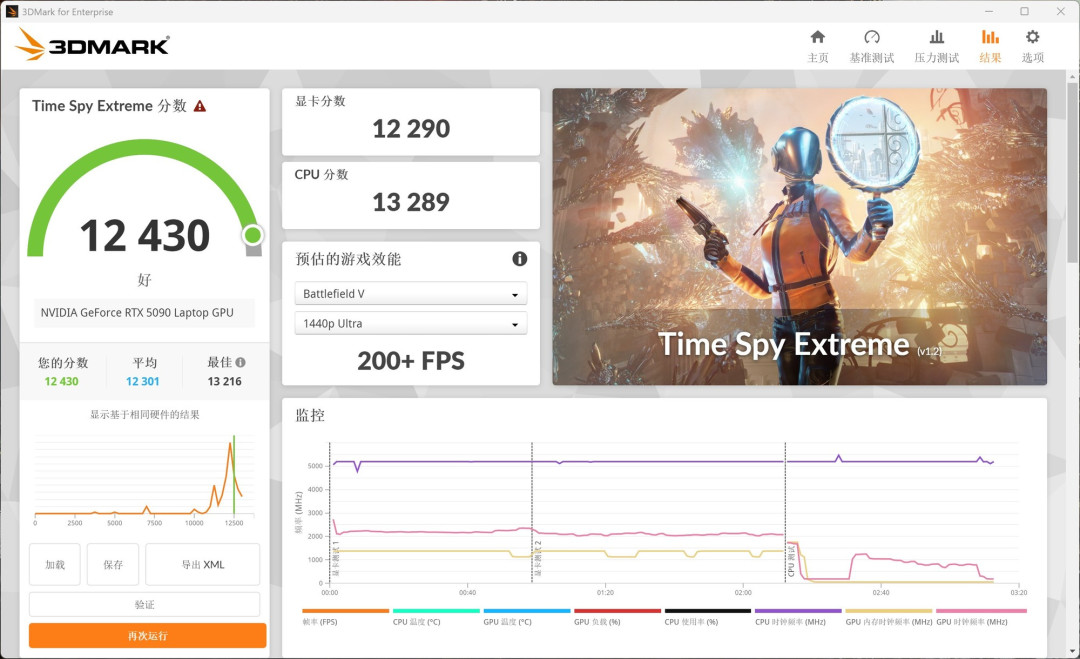Viewport: 1080px width, 659px height.
Task: Click the 加载 load button
Action: click(54, 564)
